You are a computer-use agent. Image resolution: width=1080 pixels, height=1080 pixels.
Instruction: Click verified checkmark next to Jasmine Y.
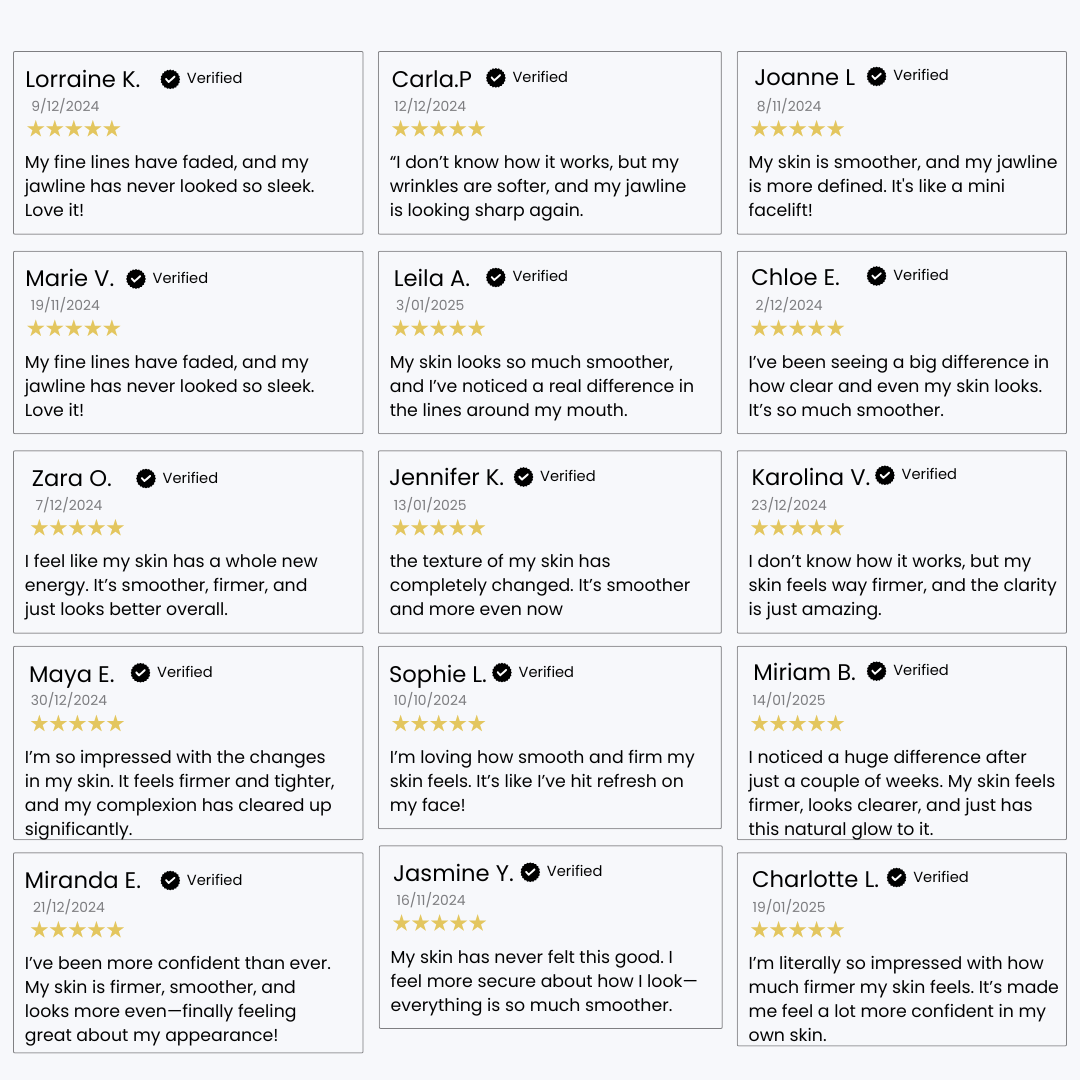tap(530, 872)
